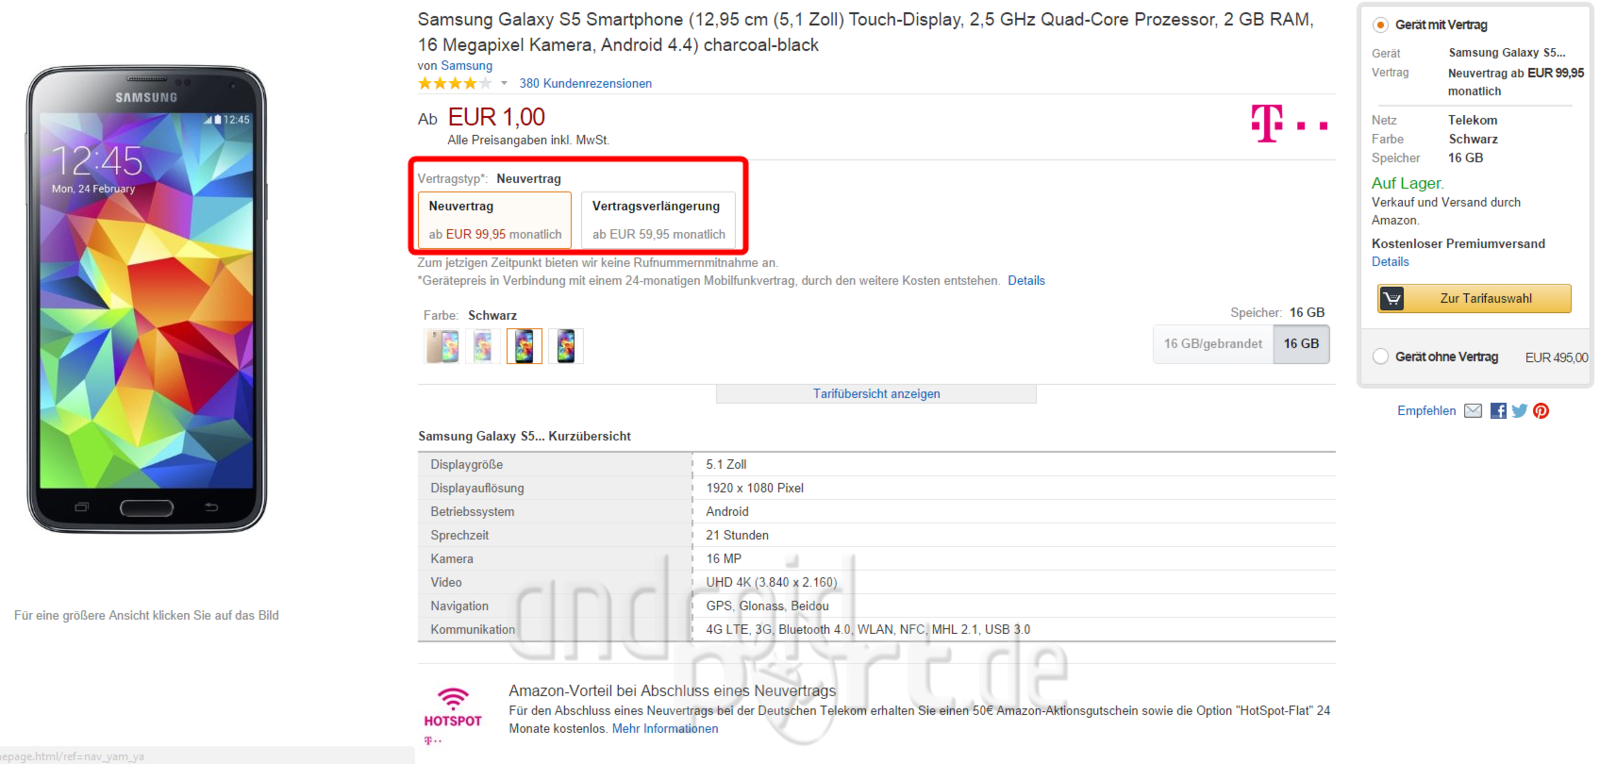The height and width of the screenshot is (764, 1600).
Task: Share product via email envelope icon
Action: coord(1473,411)
